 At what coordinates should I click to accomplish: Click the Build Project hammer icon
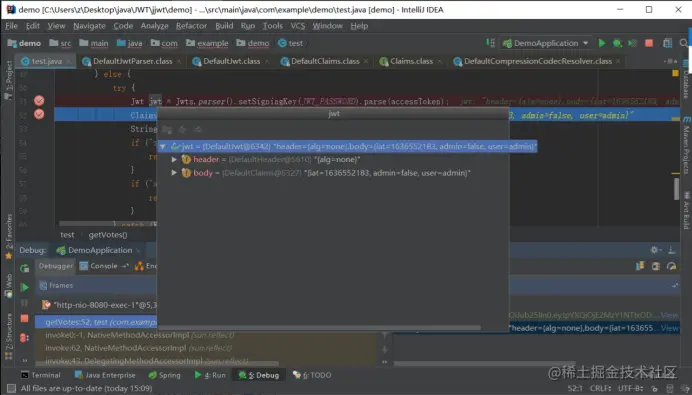490,43
